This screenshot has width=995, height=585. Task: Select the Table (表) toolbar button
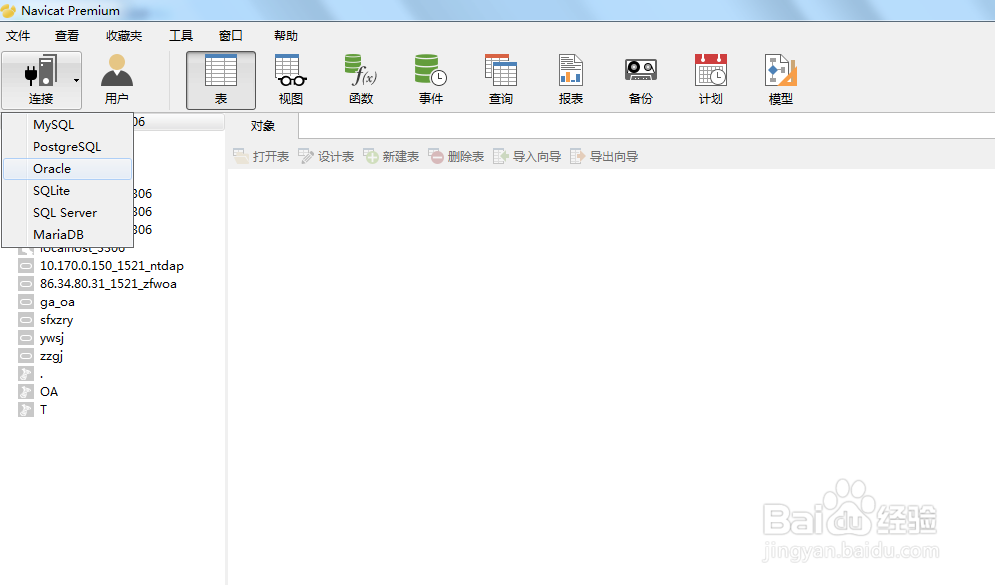(x=221, y=80)
